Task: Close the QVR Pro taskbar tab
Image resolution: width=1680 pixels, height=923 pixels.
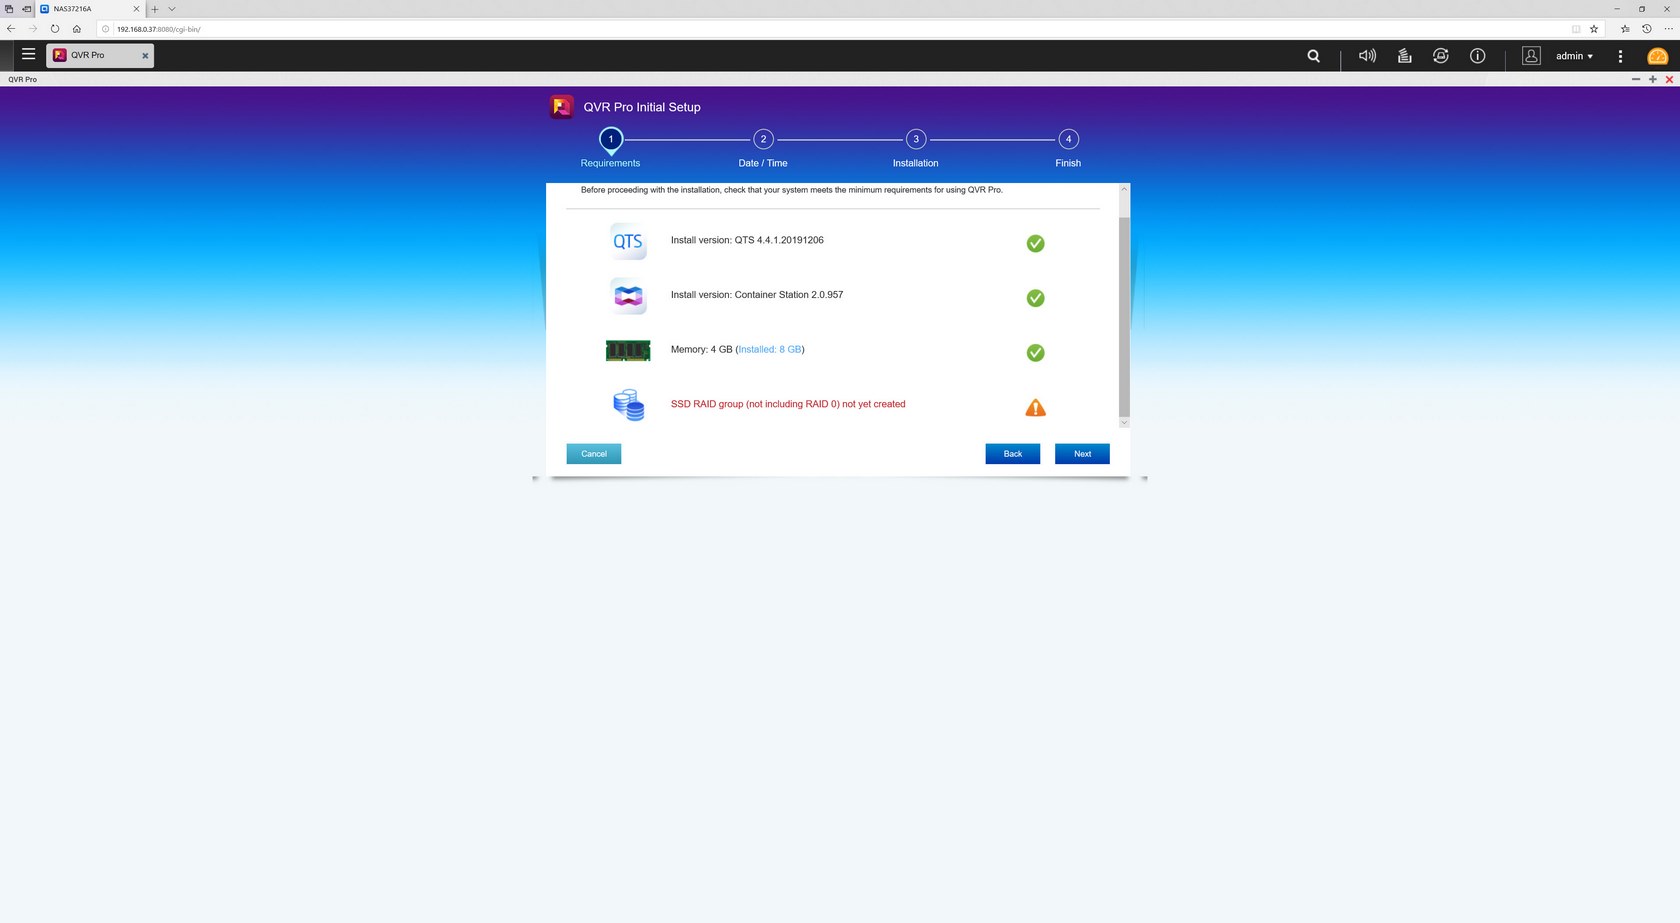Action: (x=145, y=56)
